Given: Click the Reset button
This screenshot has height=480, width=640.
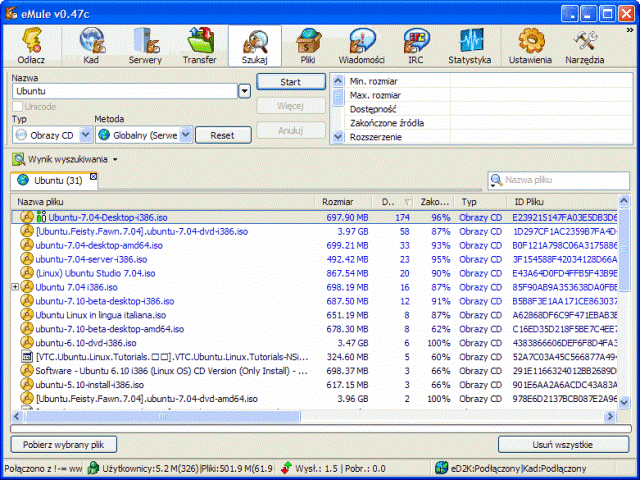Looking at the screenshot, I should [x=223, y=135].
